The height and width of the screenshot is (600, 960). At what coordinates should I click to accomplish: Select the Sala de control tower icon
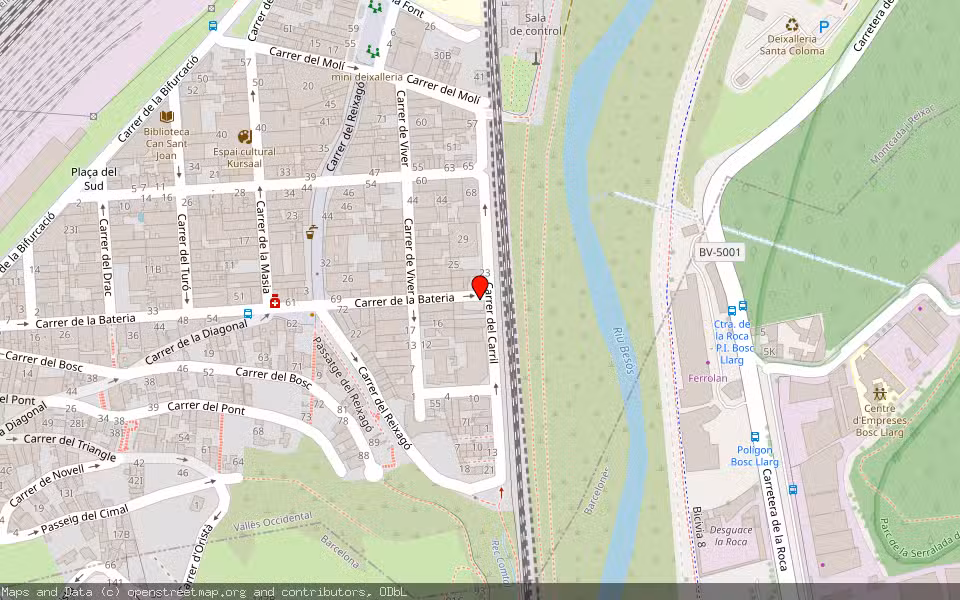(536, 56)
